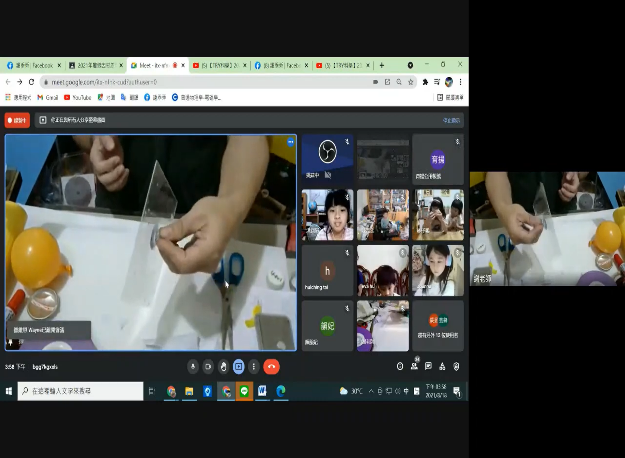Open the Chrome three-dot menu
This screenshot has width=625, height=458.
coord(460,82)
